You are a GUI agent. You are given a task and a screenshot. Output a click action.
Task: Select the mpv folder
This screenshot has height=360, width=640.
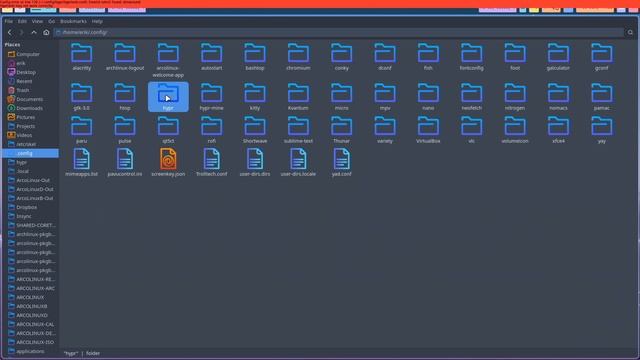coord(385,97)
